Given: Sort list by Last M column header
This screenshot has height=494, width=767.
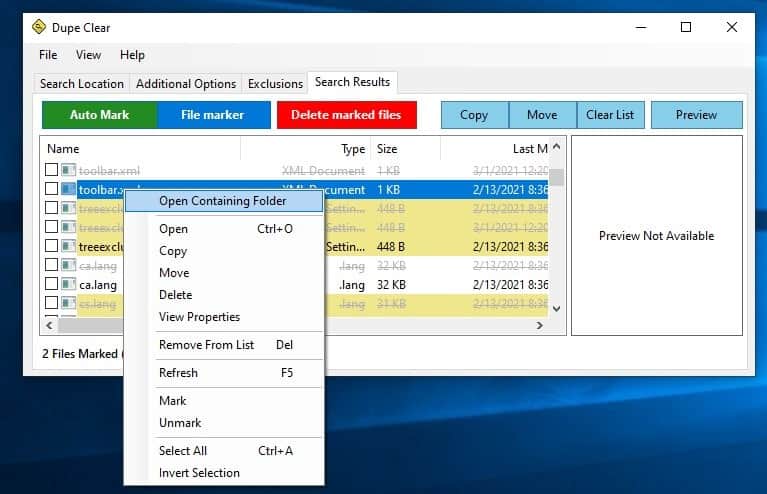Looking at the screenshot, I should pyautogui.click(x=495, y=149).
